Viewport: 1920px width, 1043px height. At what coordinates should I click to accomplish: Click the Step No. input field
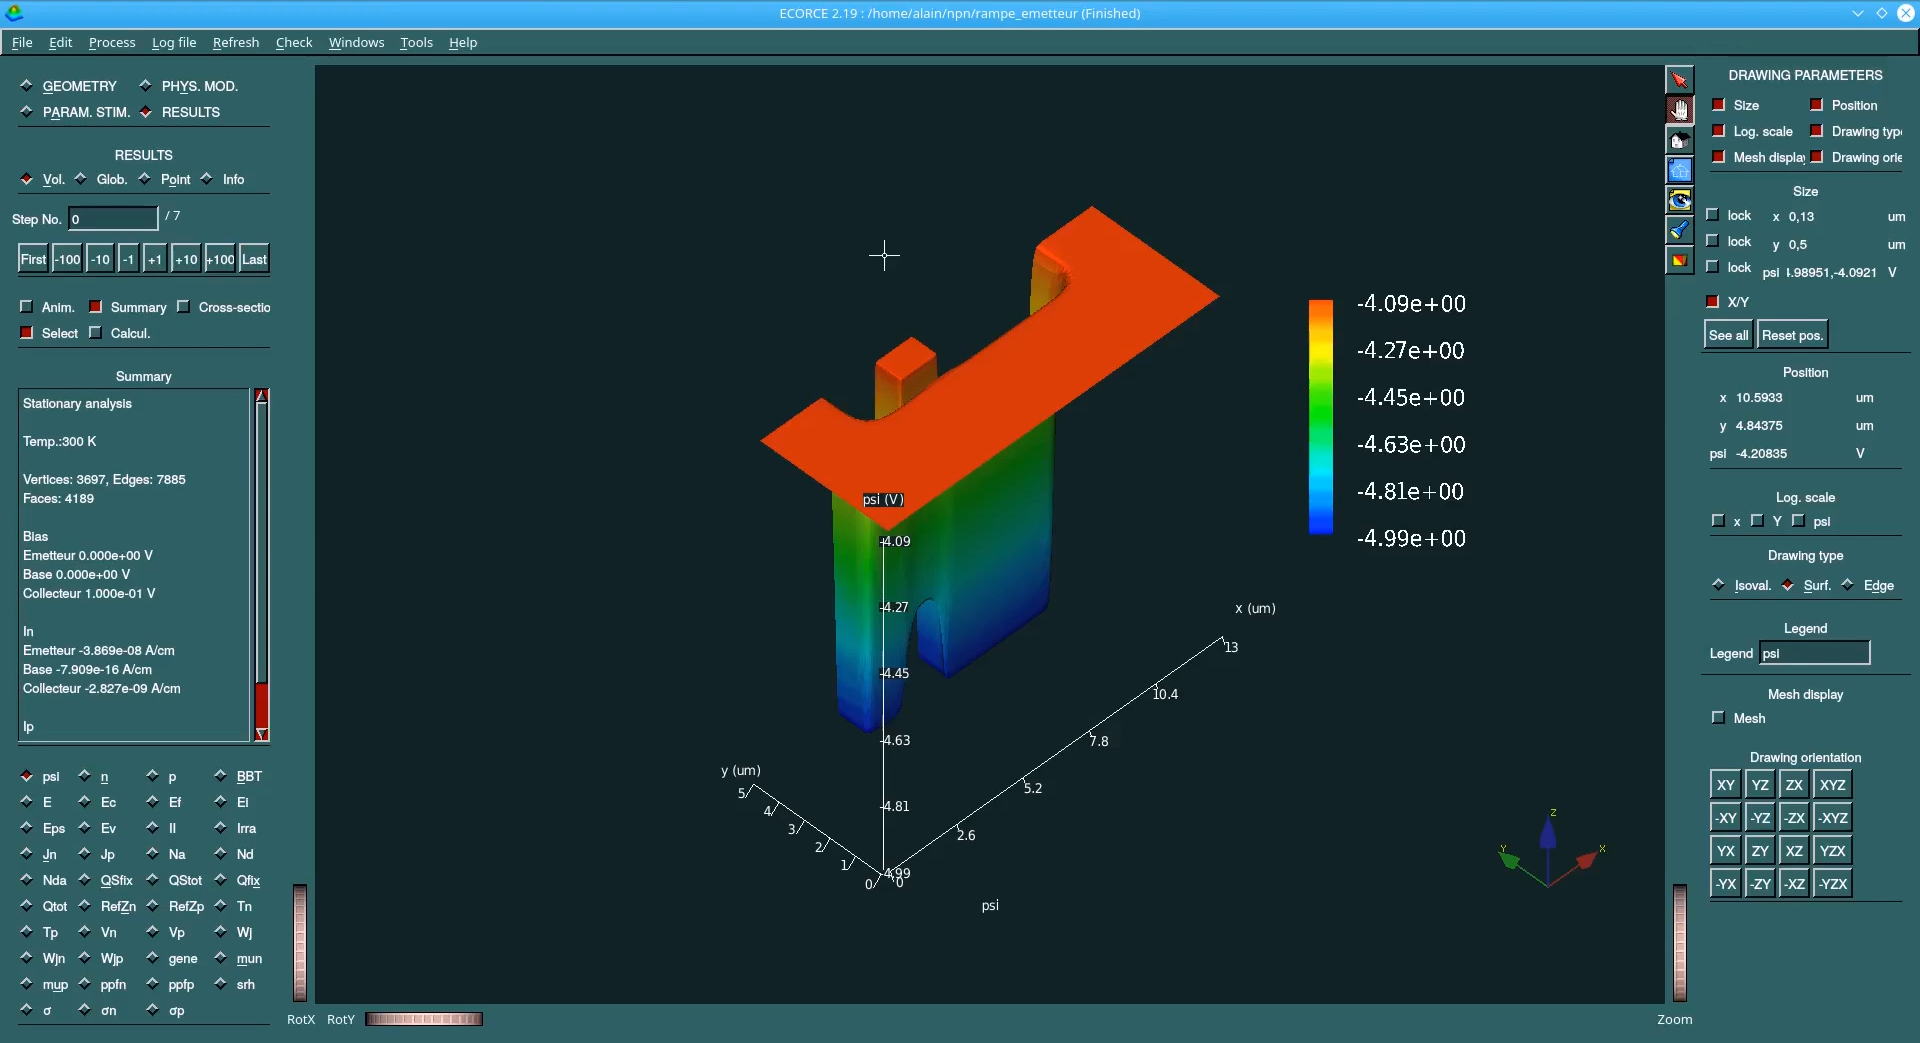tap(112, 219)
